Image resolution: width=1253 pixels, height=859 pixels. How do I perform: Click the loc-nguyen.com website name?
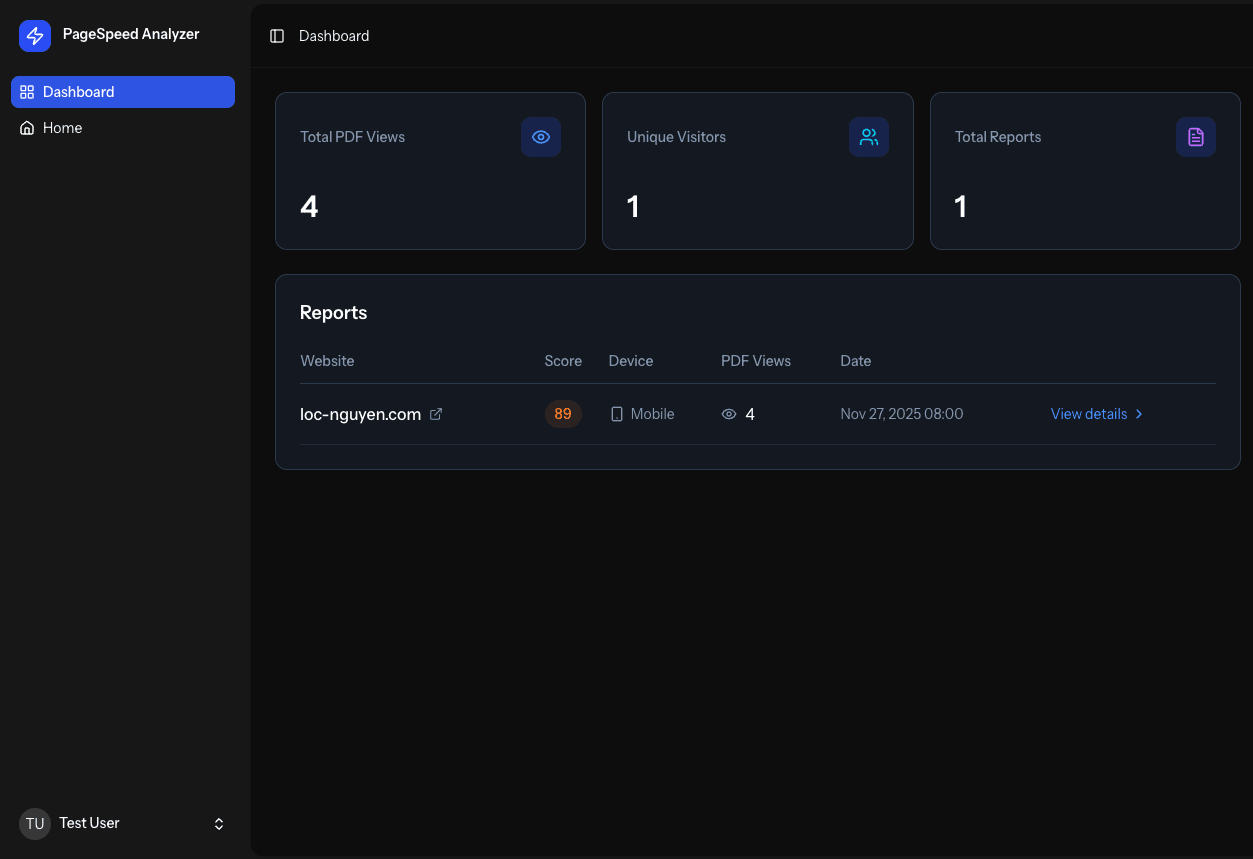point(360,413)
